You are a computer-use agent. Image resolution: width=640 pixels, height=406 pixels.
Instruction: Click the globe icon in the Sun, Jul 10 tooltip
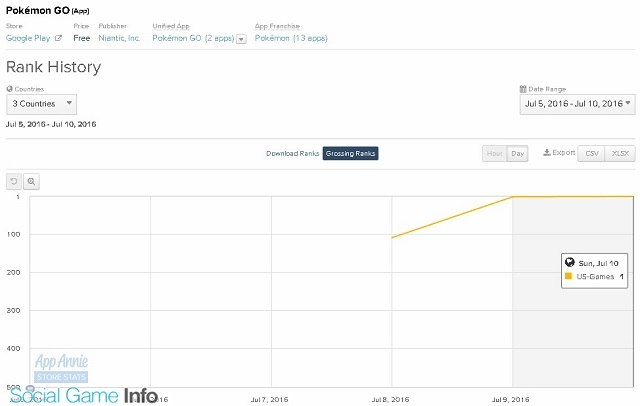pyautogui.click(x=569, y=262)
